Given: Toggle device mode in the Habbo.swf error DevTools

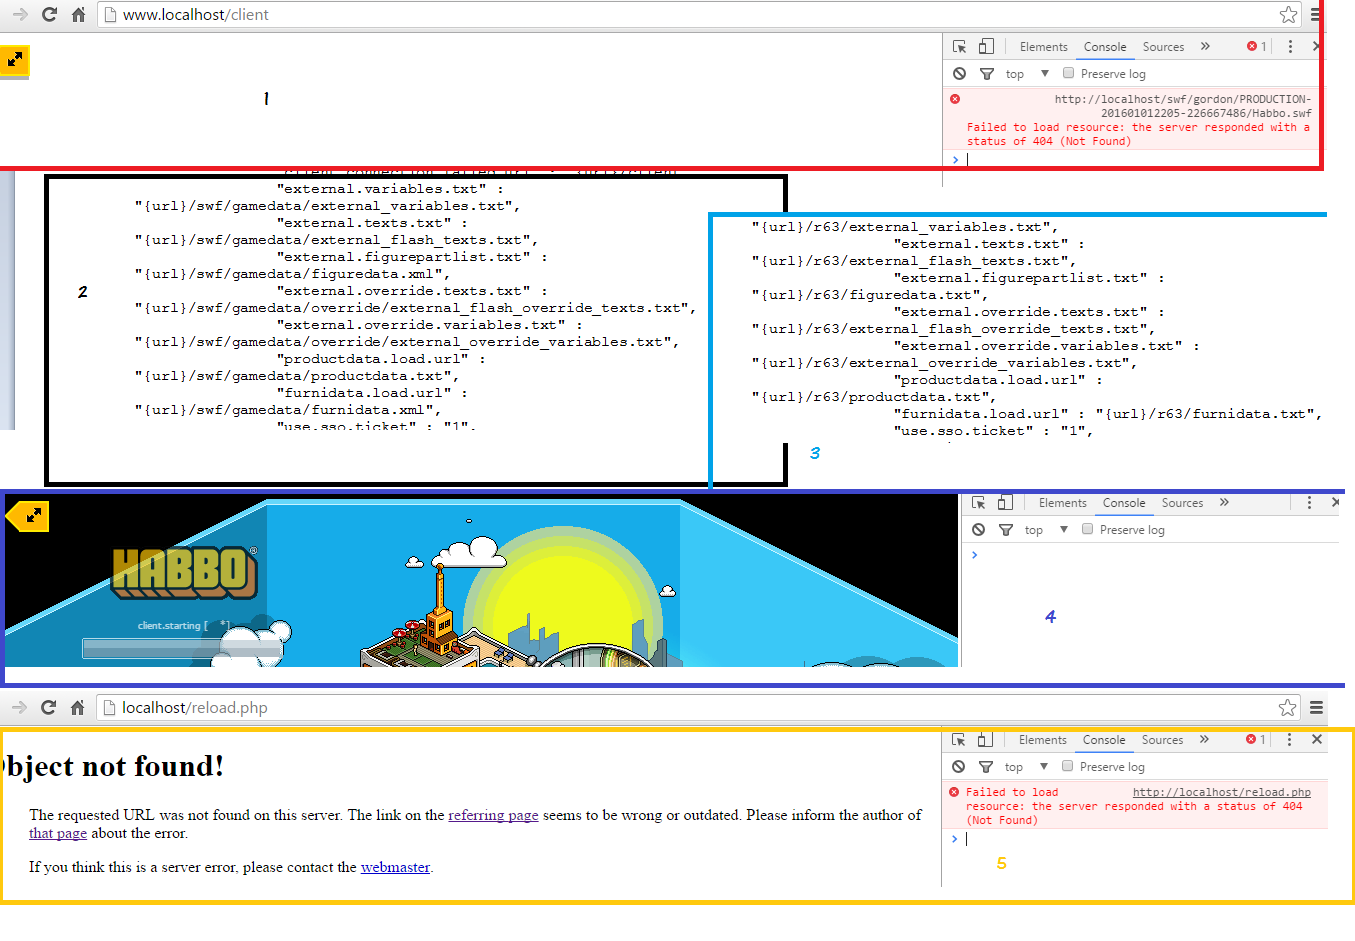Looking at the screenshot, I should tap(986, 46).
